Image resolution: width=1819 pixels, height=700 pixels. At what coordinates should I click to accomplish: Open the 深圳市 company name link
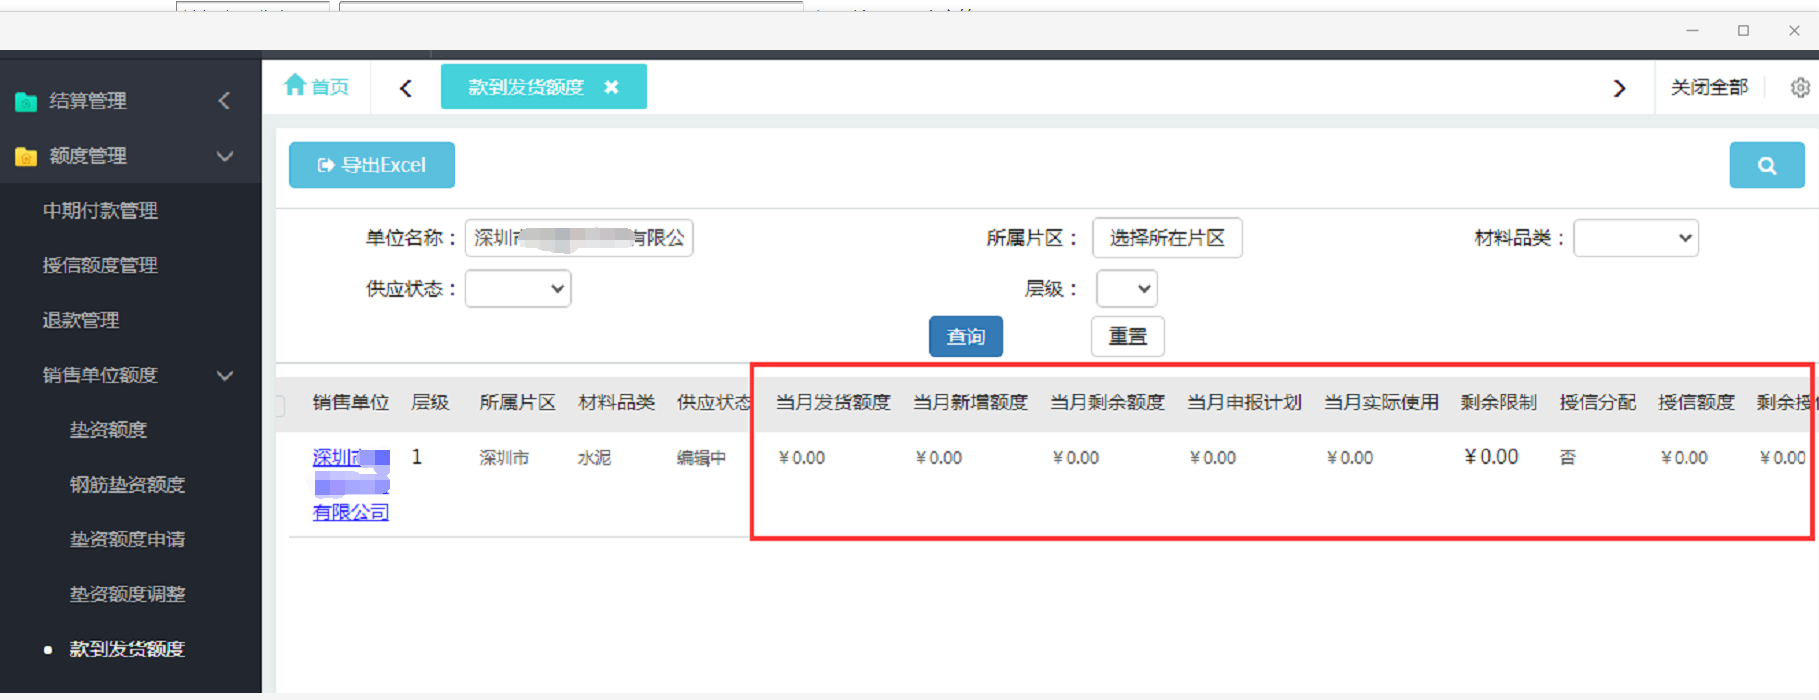point(351,485)
